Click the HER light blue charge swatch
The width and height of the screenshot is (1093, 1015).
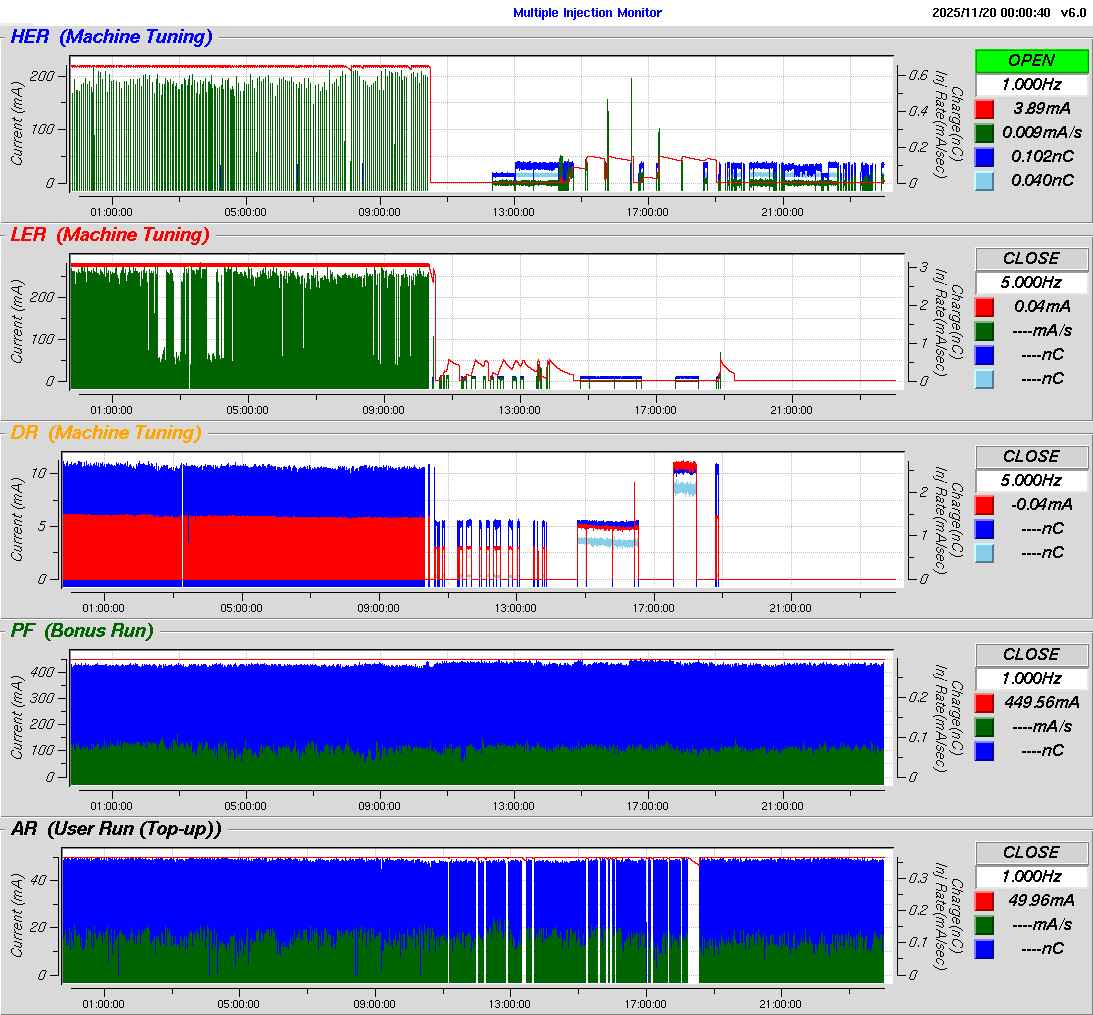point(984,180)
